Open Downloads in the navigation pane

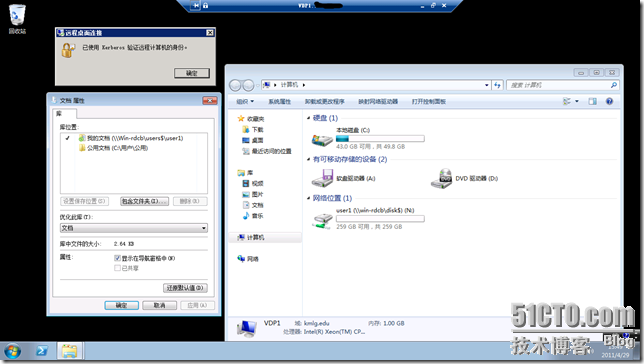click(252, 129)
